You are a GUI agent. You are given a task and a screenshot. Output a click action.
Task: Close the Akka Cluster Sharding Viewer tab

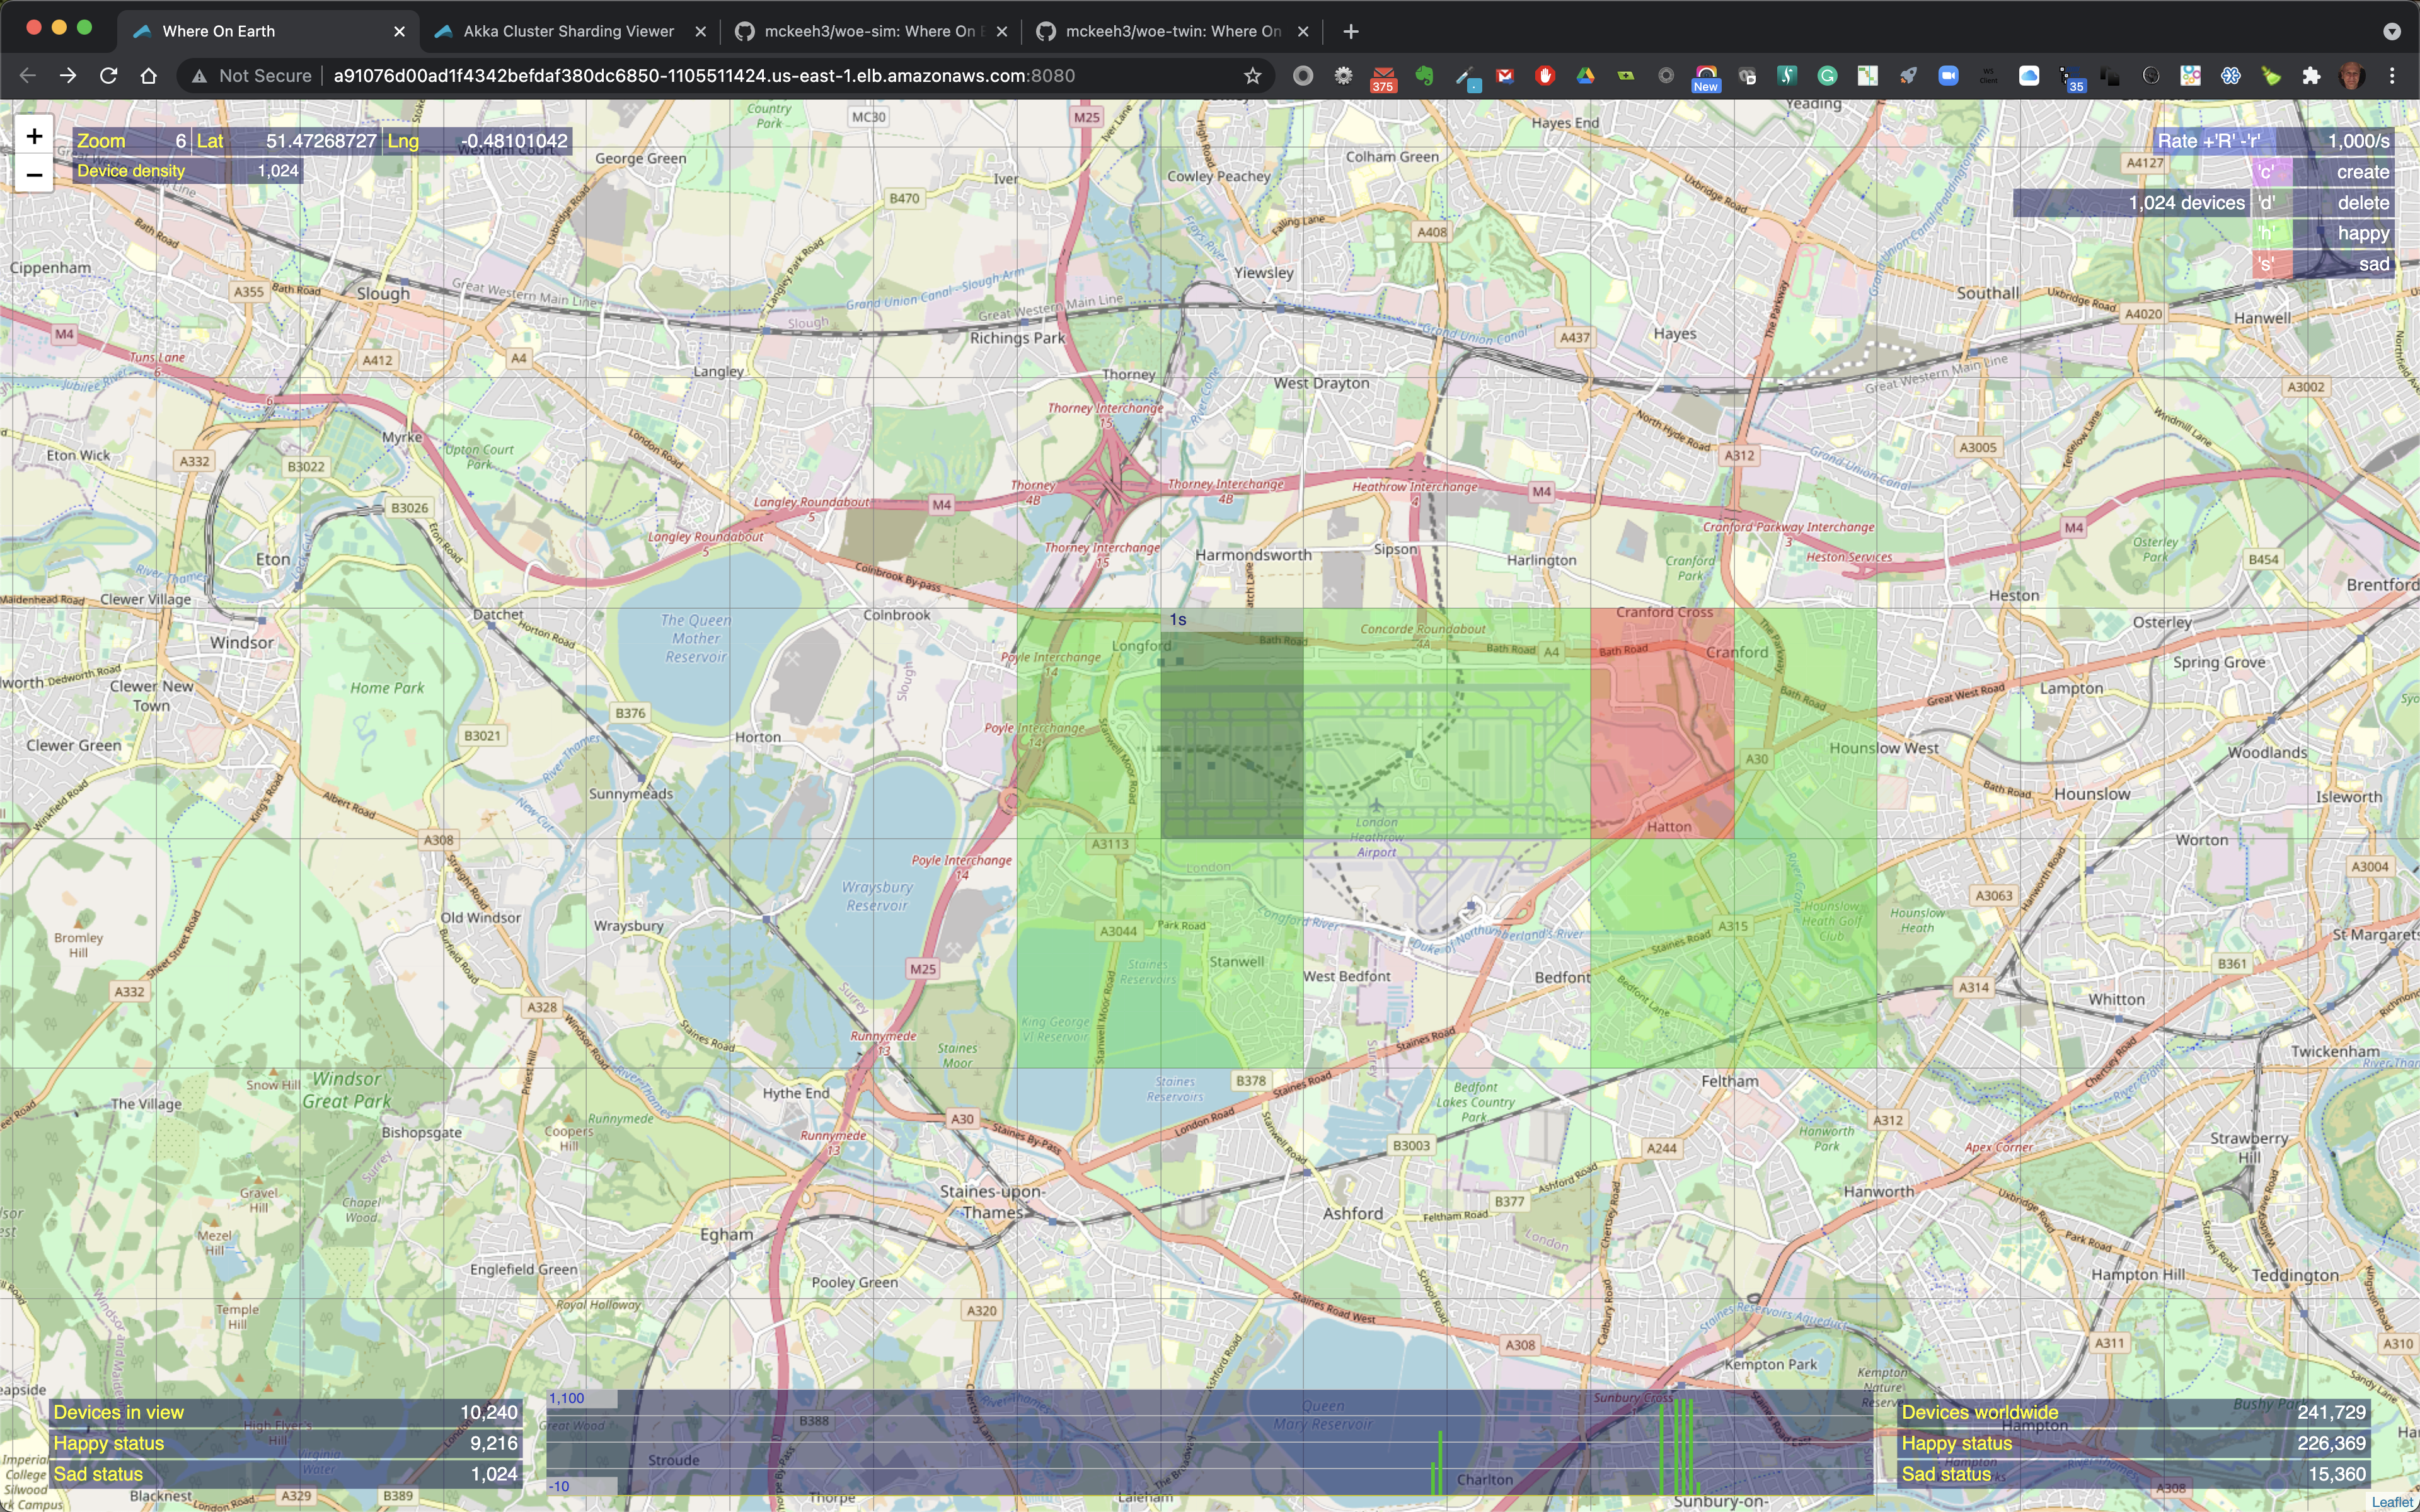point(701,31)
